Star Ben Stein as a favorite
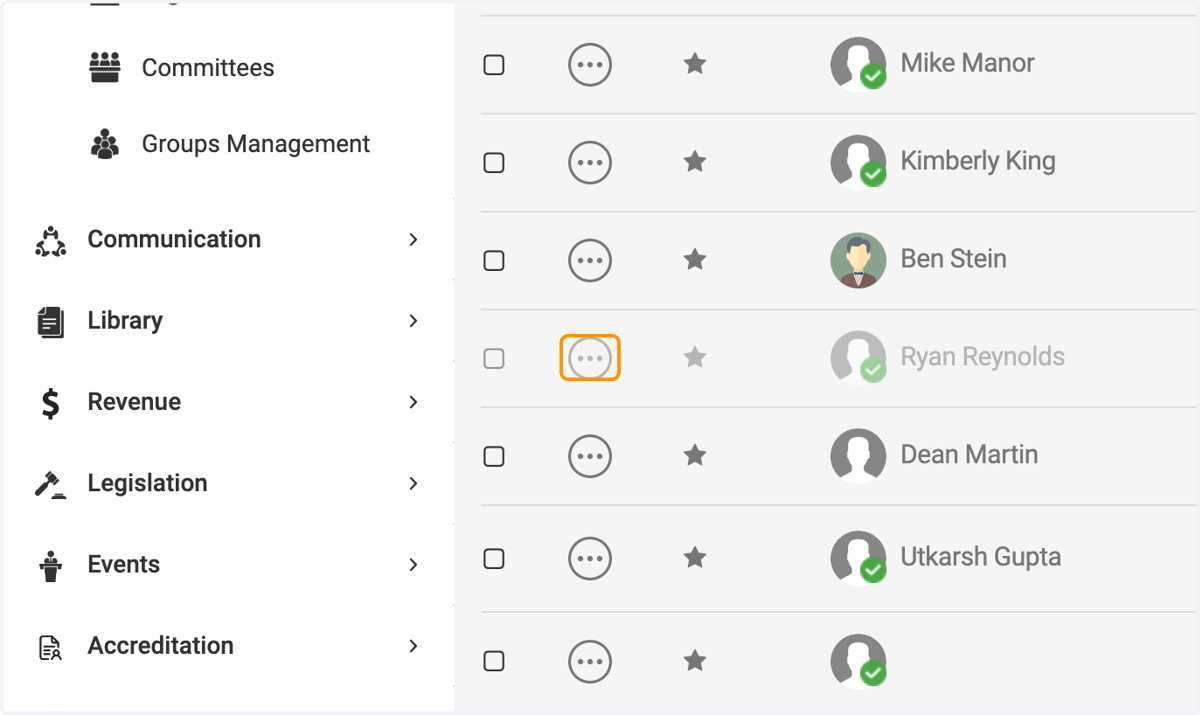Viewport: 1200px width, 715px height. point(695,259)
